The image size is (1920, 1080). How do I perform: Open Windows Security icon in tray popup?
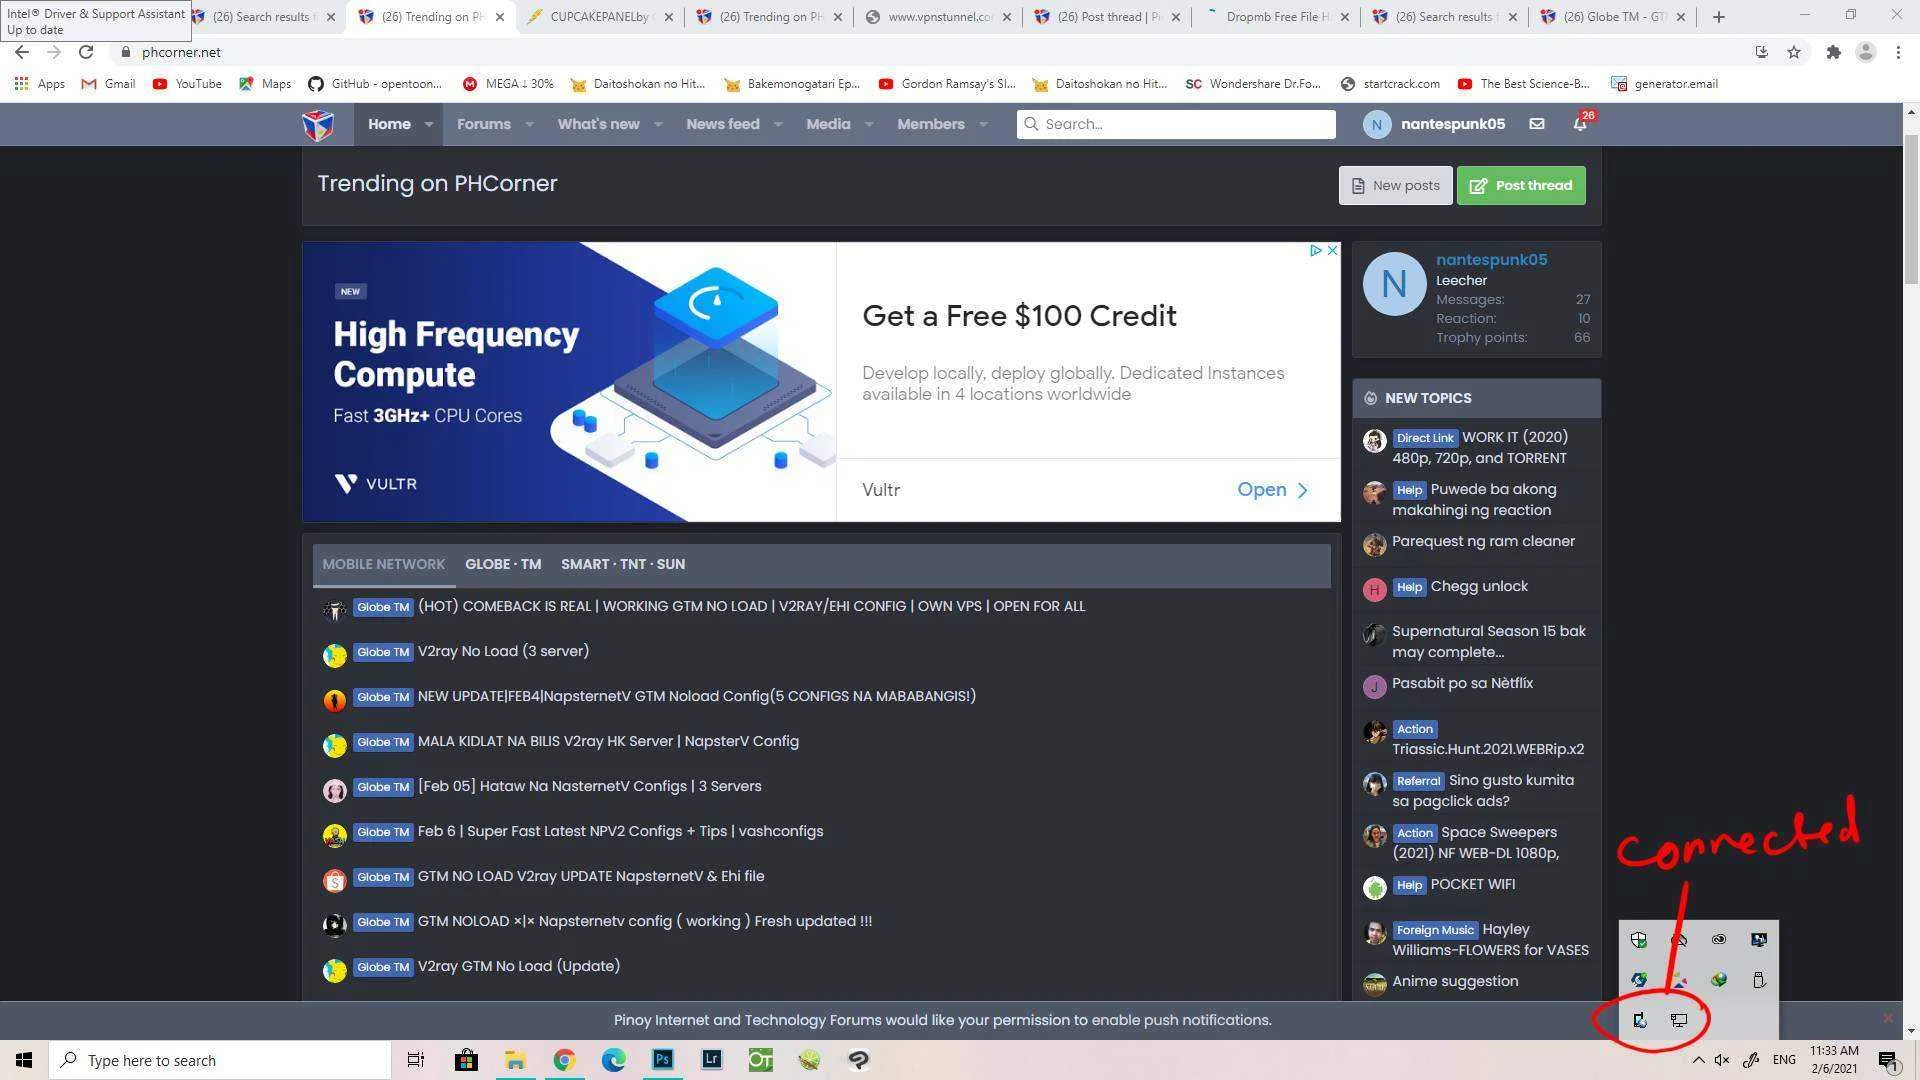tap(1639, 939)
